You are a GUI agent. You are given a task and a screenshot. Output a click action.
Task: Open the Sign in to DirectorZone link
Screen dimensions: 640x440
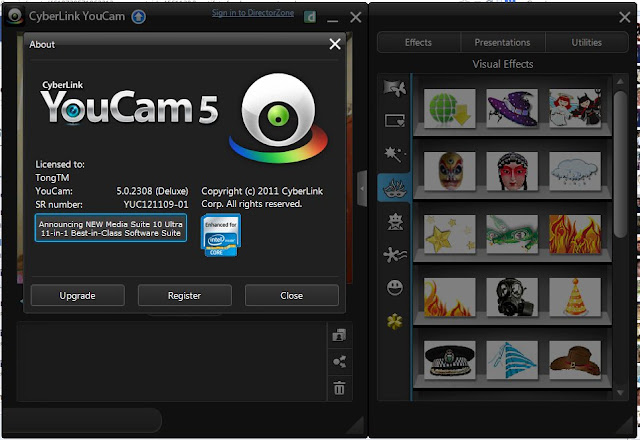253,13
